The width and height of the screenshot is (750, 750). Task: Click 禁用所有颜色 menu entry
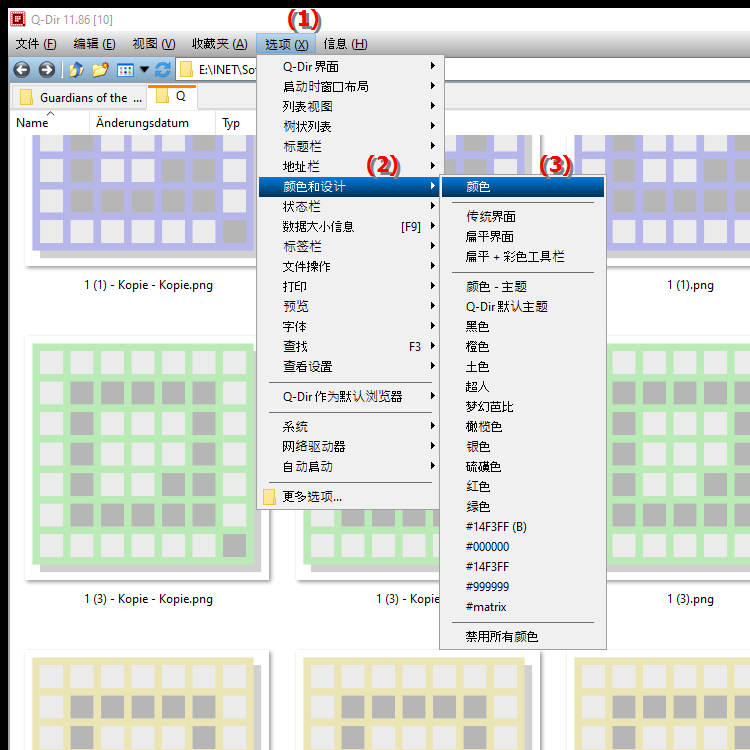(522, 637)
